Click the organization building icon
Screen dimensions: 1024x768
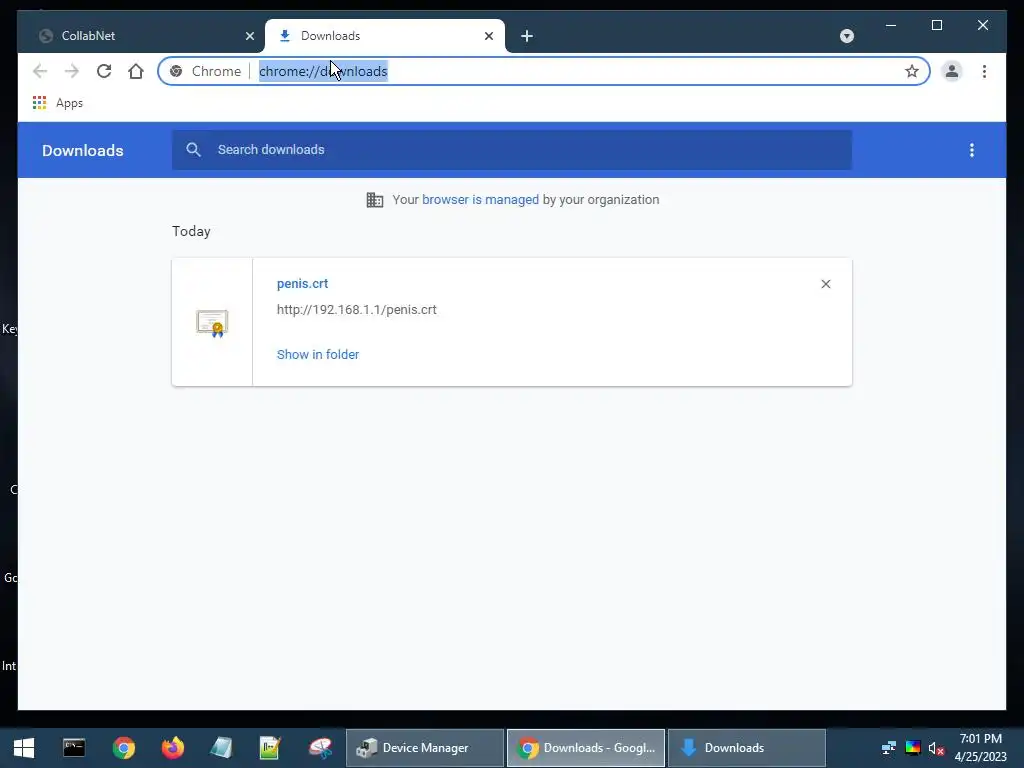pos(375,200)
